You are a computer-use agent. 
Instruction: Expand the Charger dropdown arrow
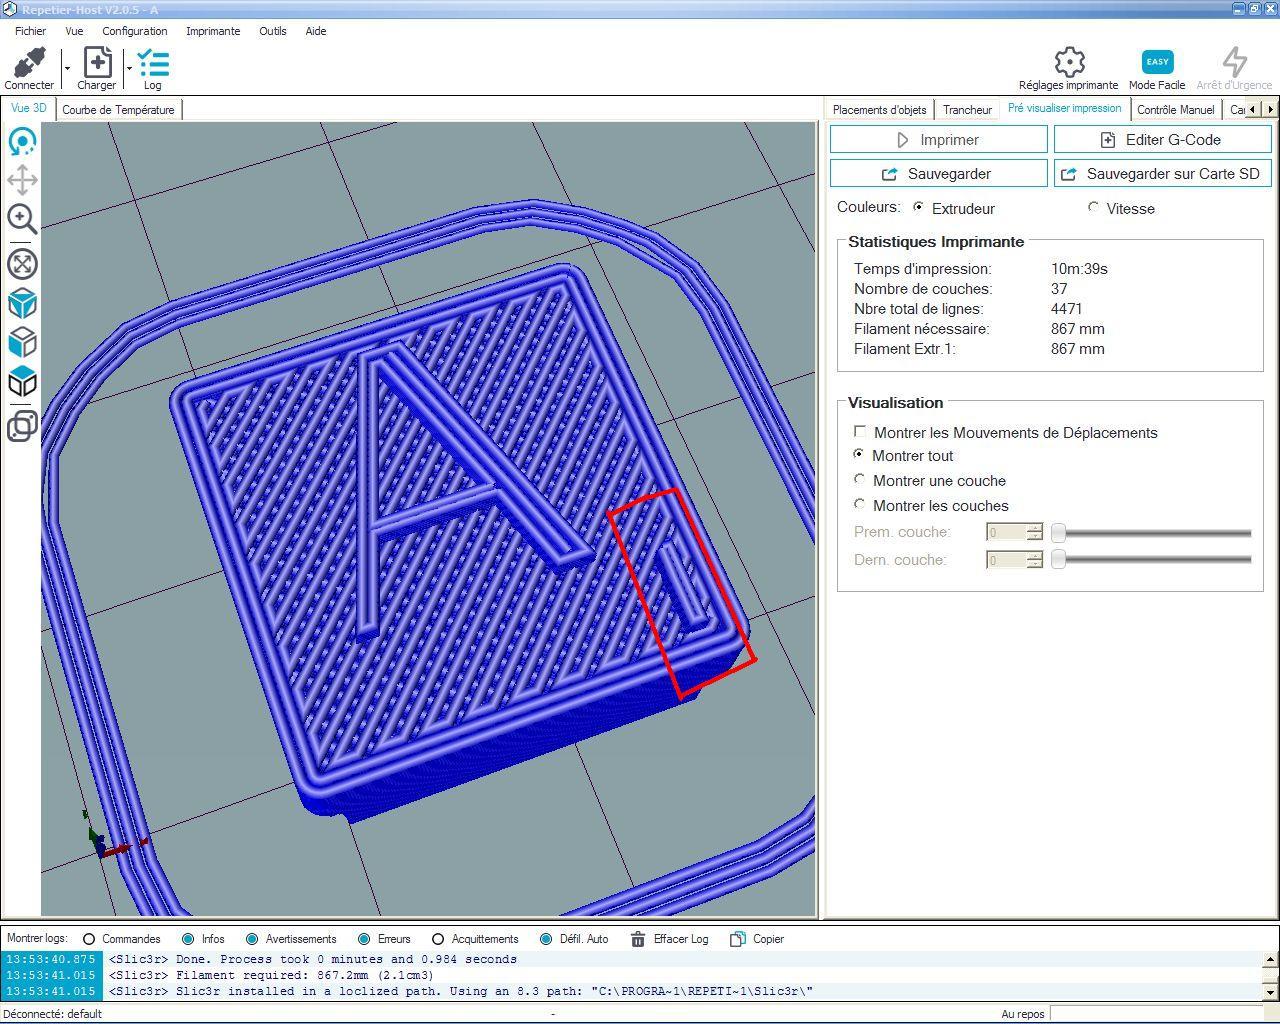129,68
